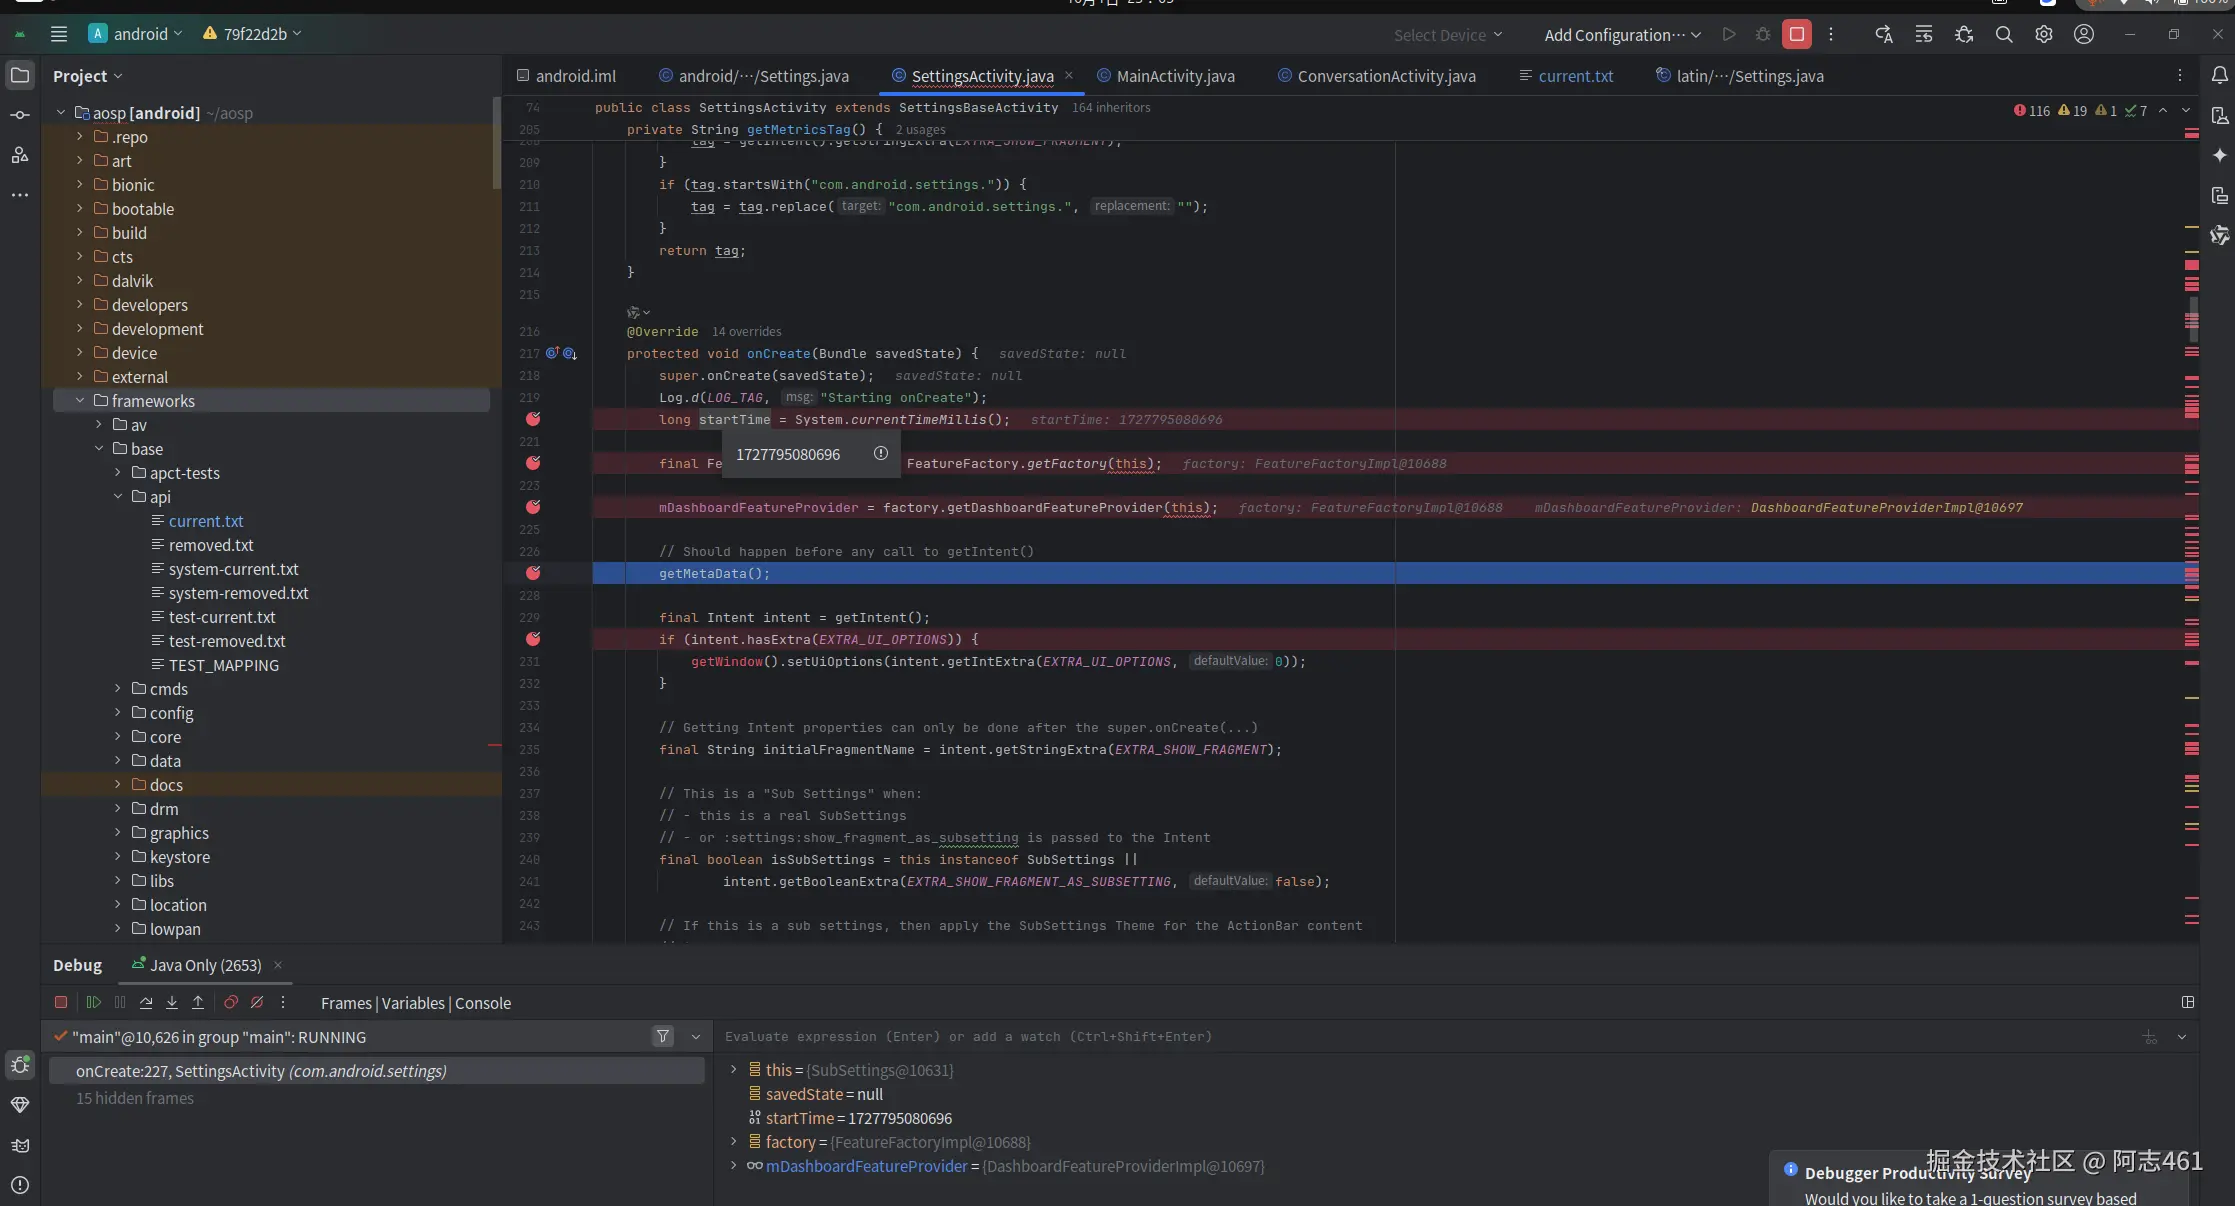
Task: Click the 15 hidden frames link
Action: (135, 1098)
